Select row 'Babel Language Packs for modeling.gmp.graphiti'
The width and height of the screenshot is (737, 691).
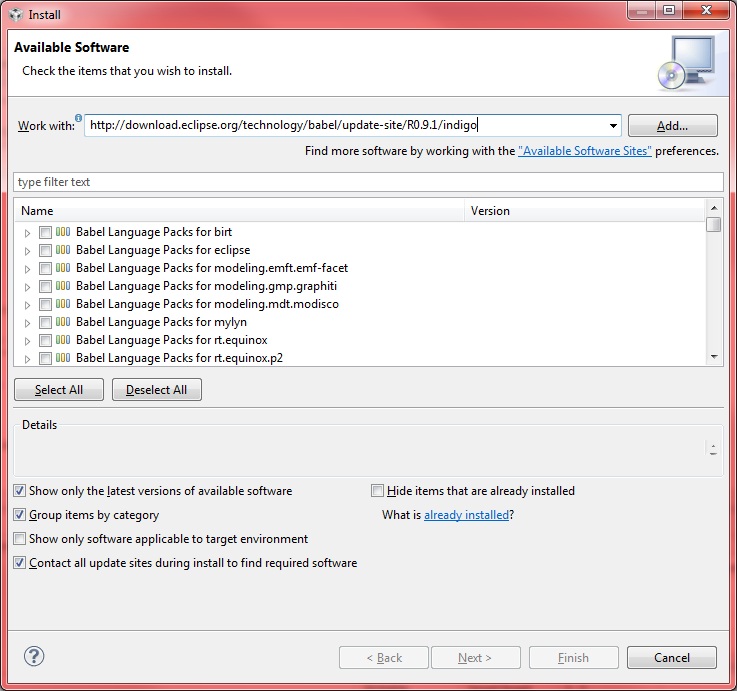[x=206, y=286]
